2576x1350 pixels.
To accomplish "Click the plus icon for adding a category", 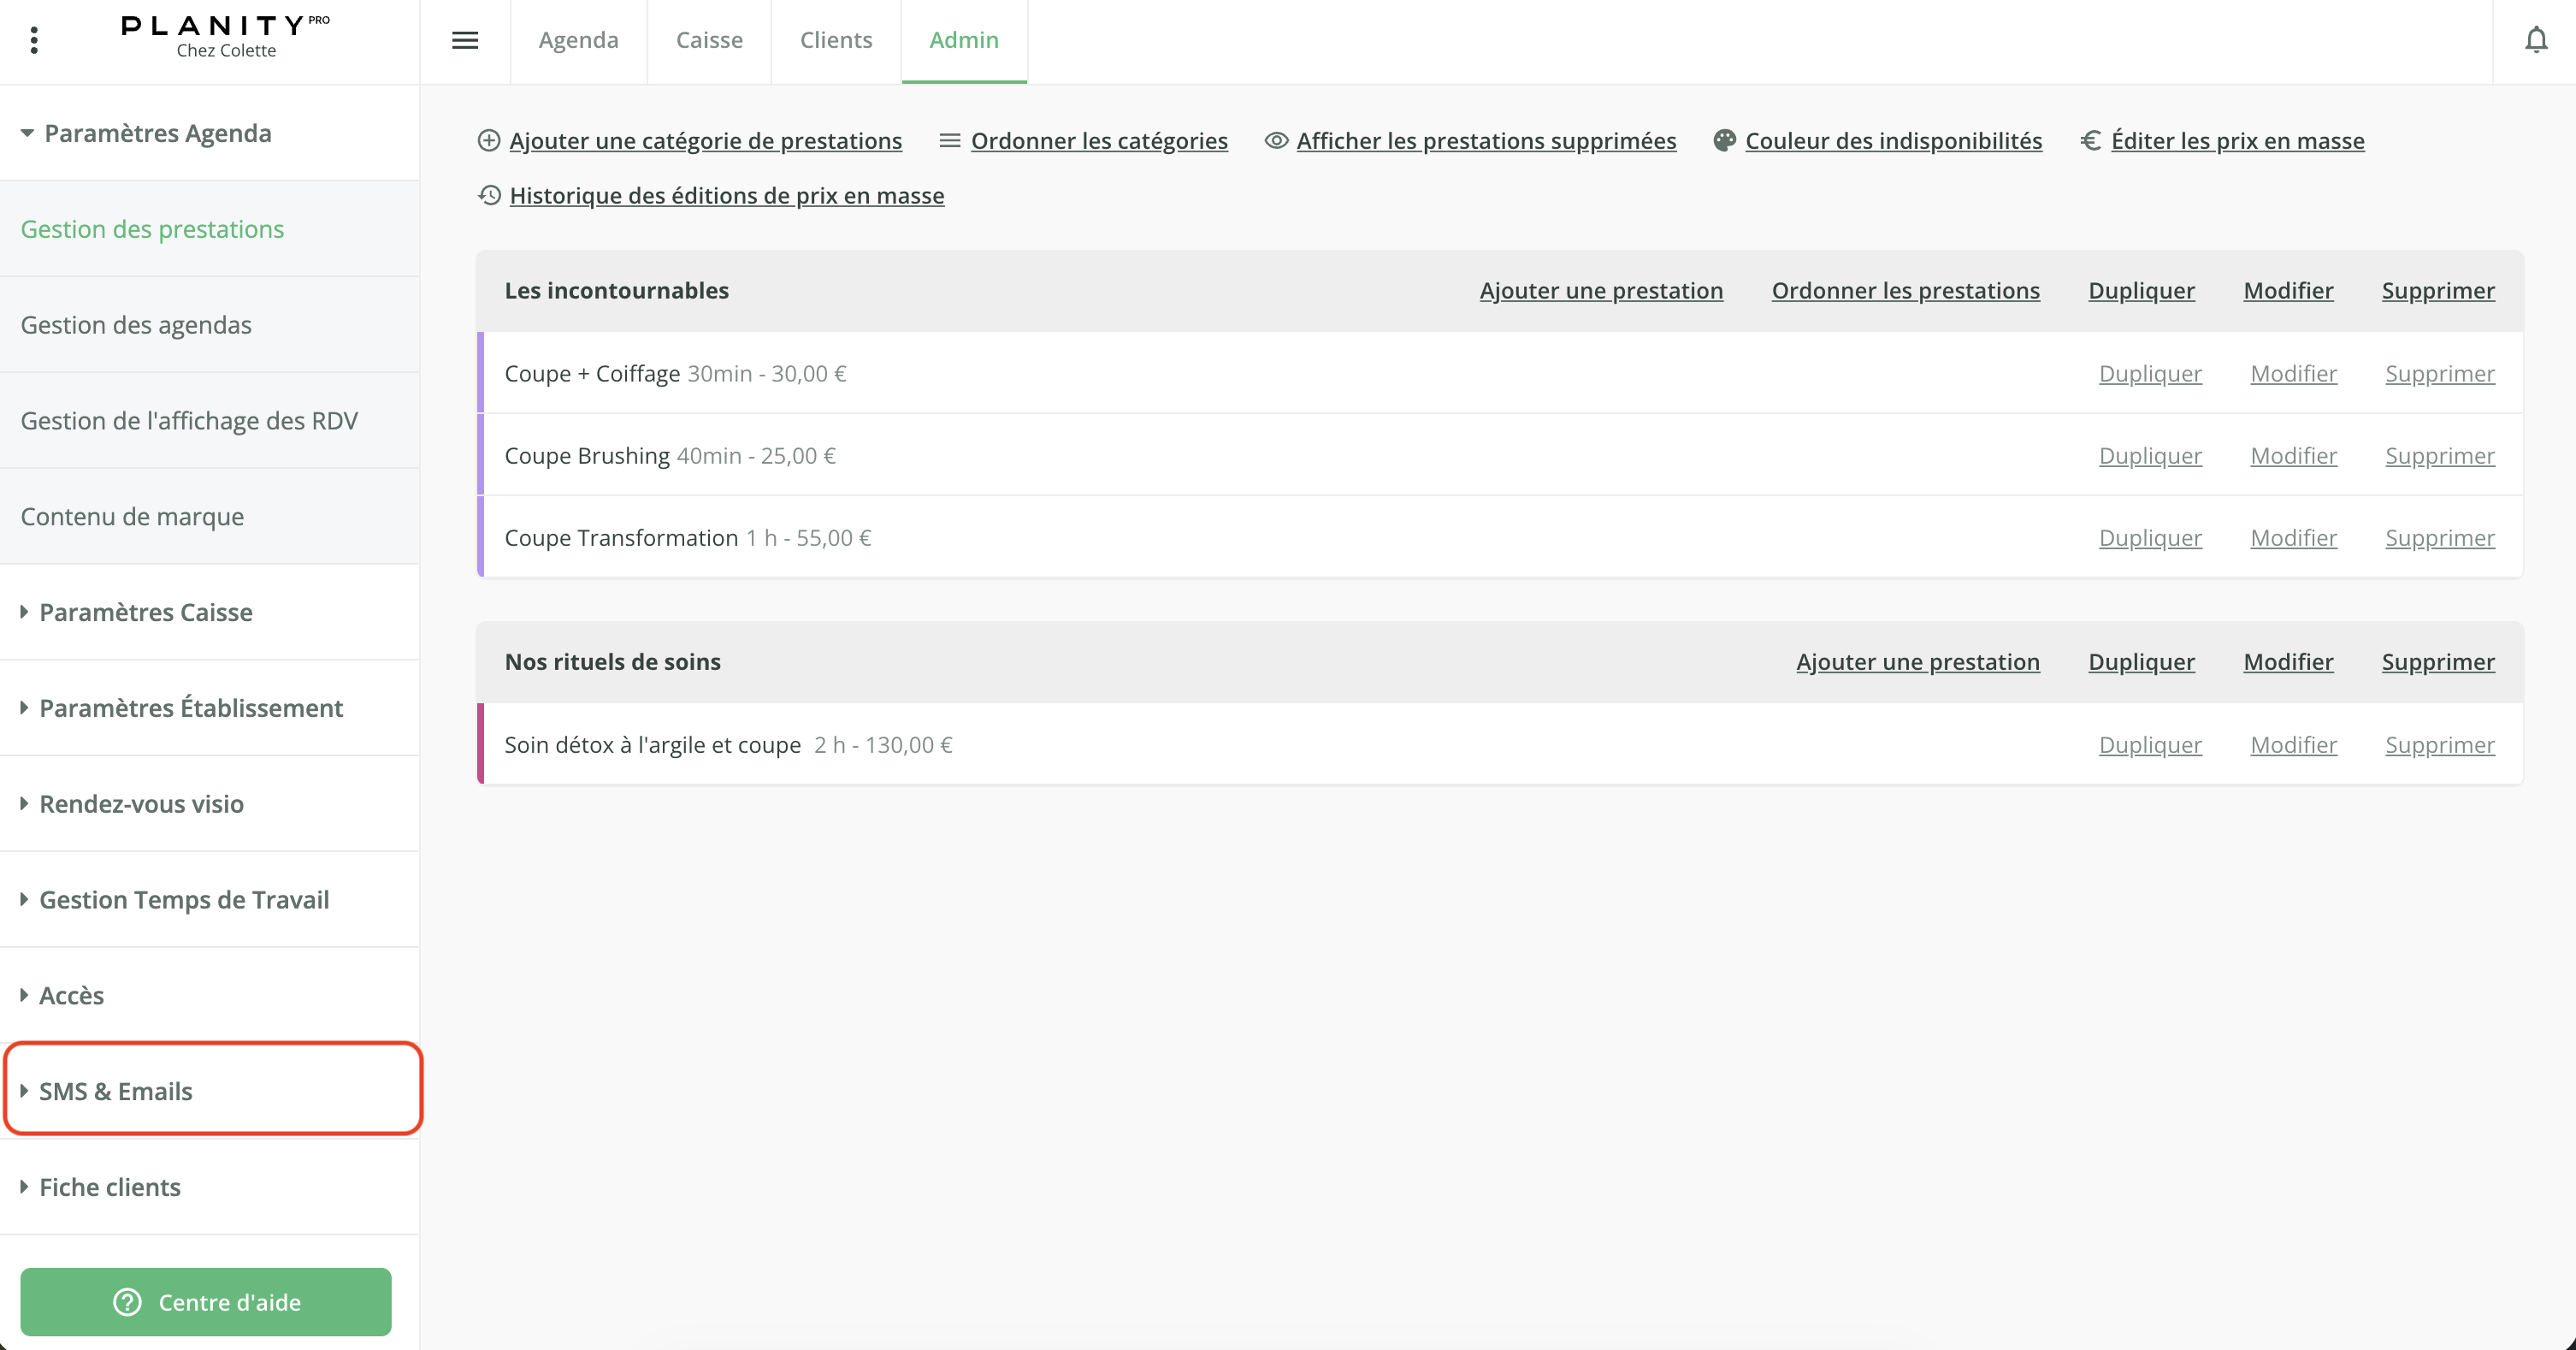I will [x=489, y=141].
